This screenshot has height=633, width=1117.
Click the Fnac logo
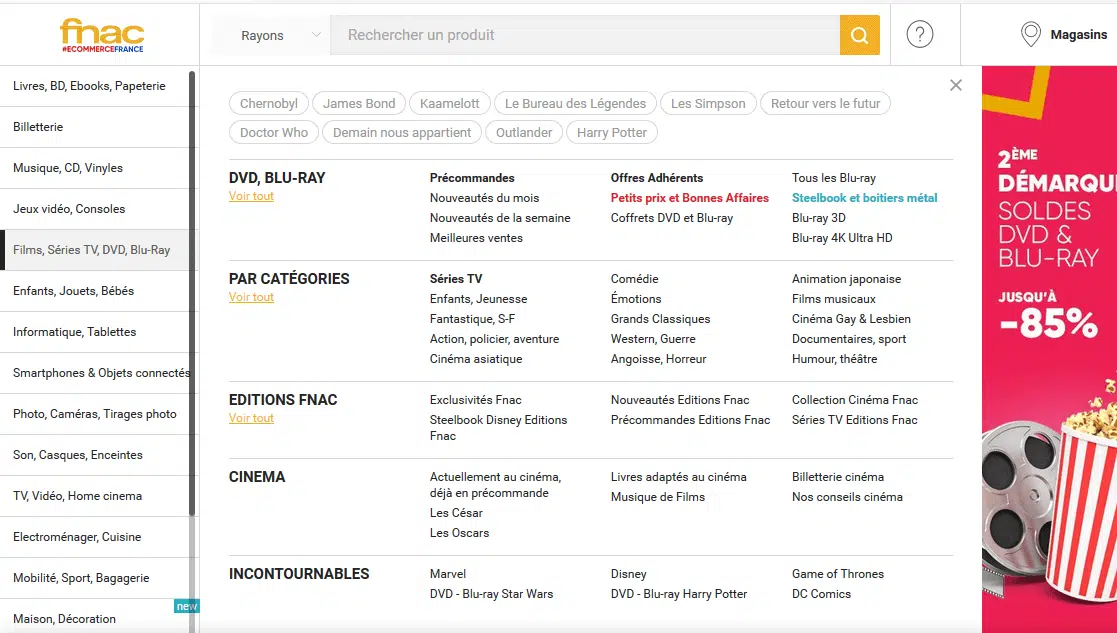101,35
